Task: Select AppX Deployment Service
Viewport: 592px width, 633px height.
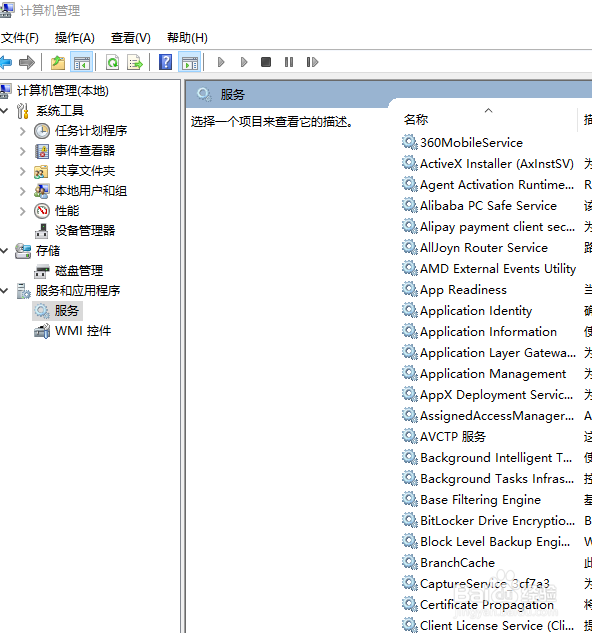Action: [x=496, y=394]
